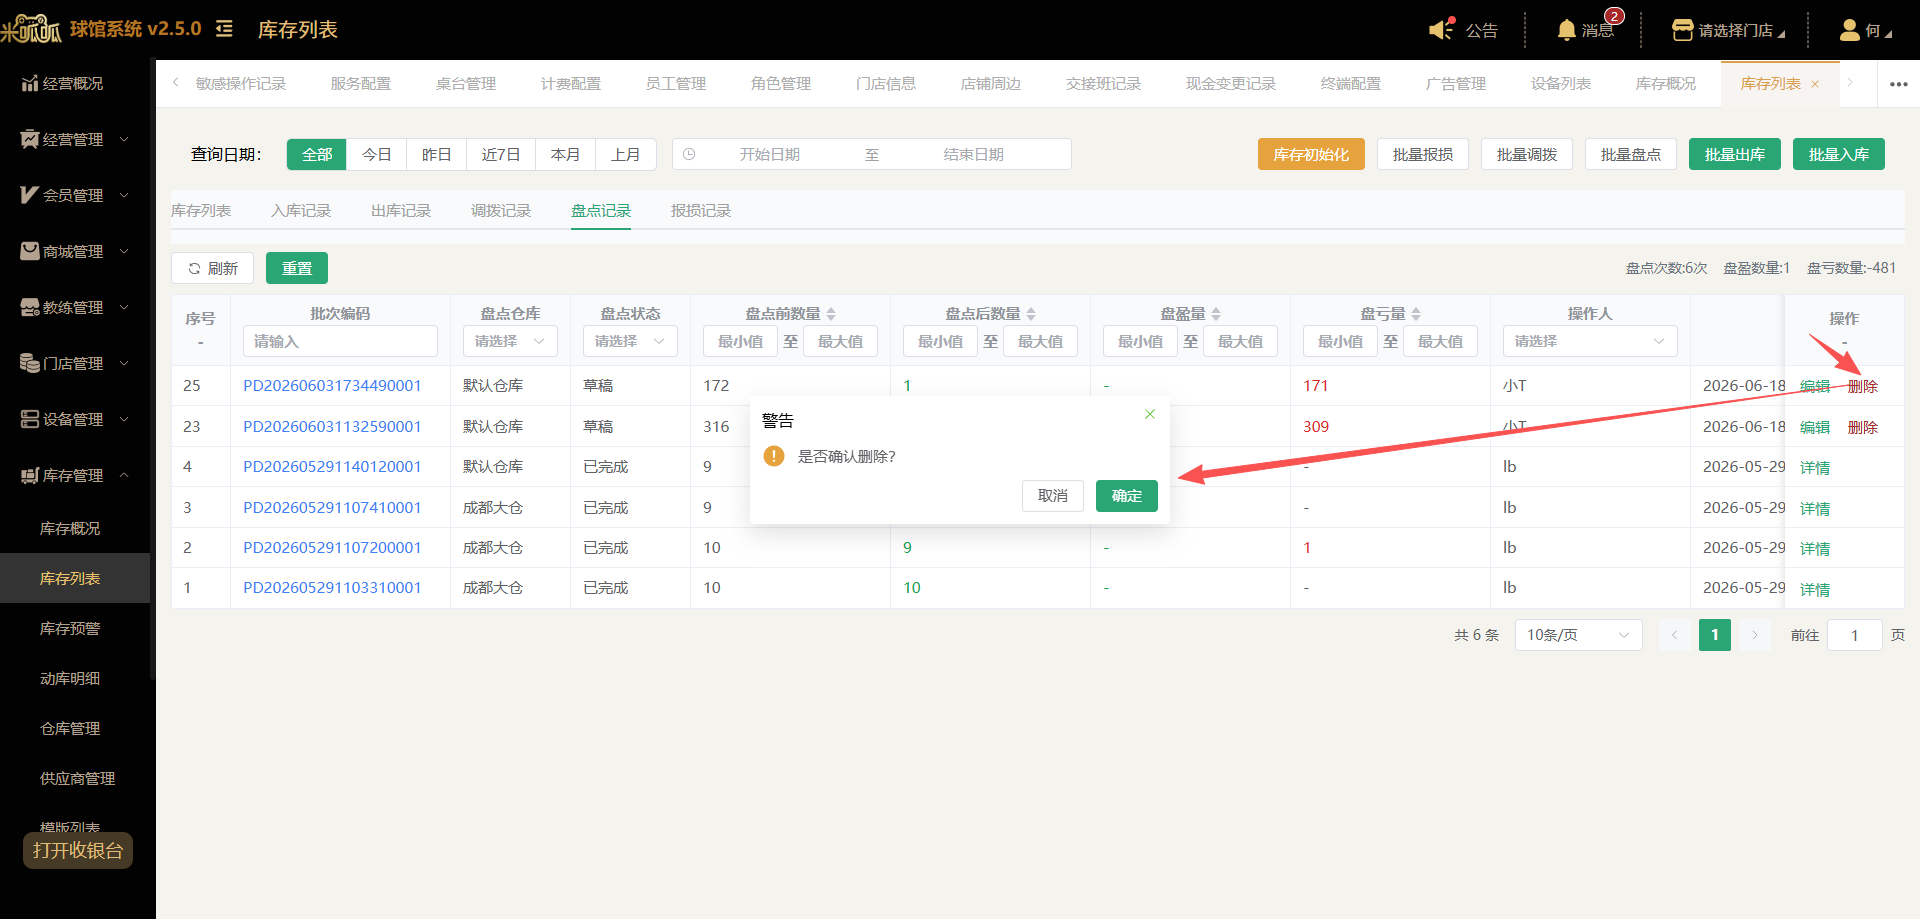This screenshot has height=919, width=1920.
Task: Click the 批量入库 button
Action: tap(1839, 154)
